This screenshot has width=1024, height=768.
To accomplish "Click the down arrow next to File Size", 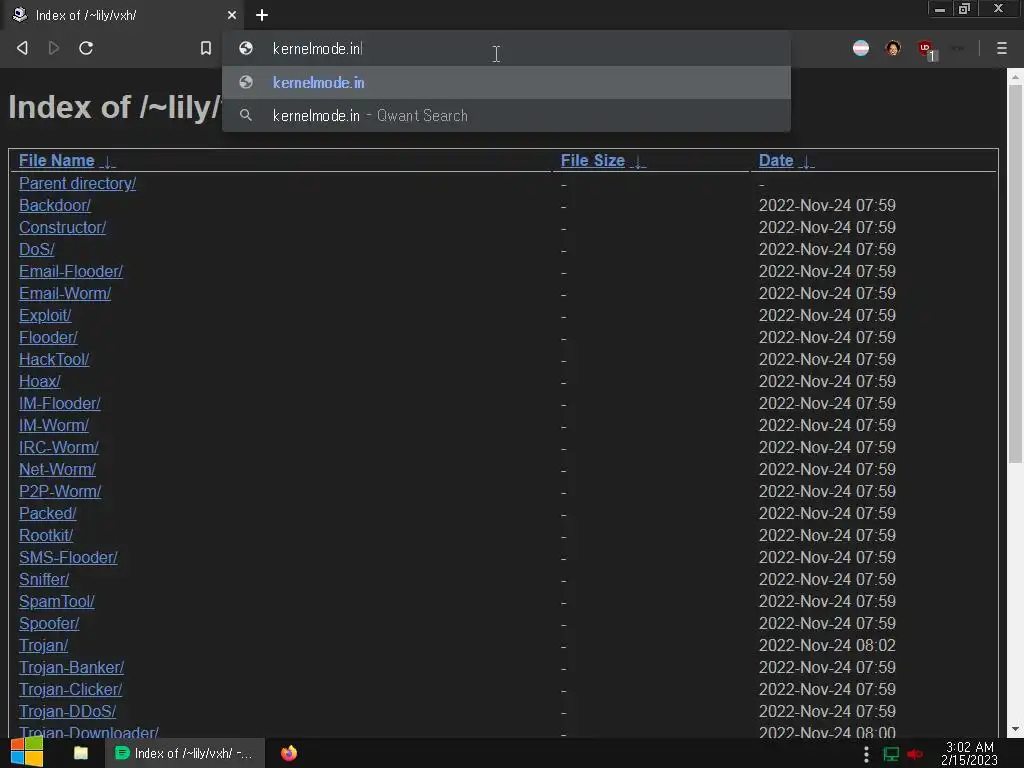I will point(638,162).
